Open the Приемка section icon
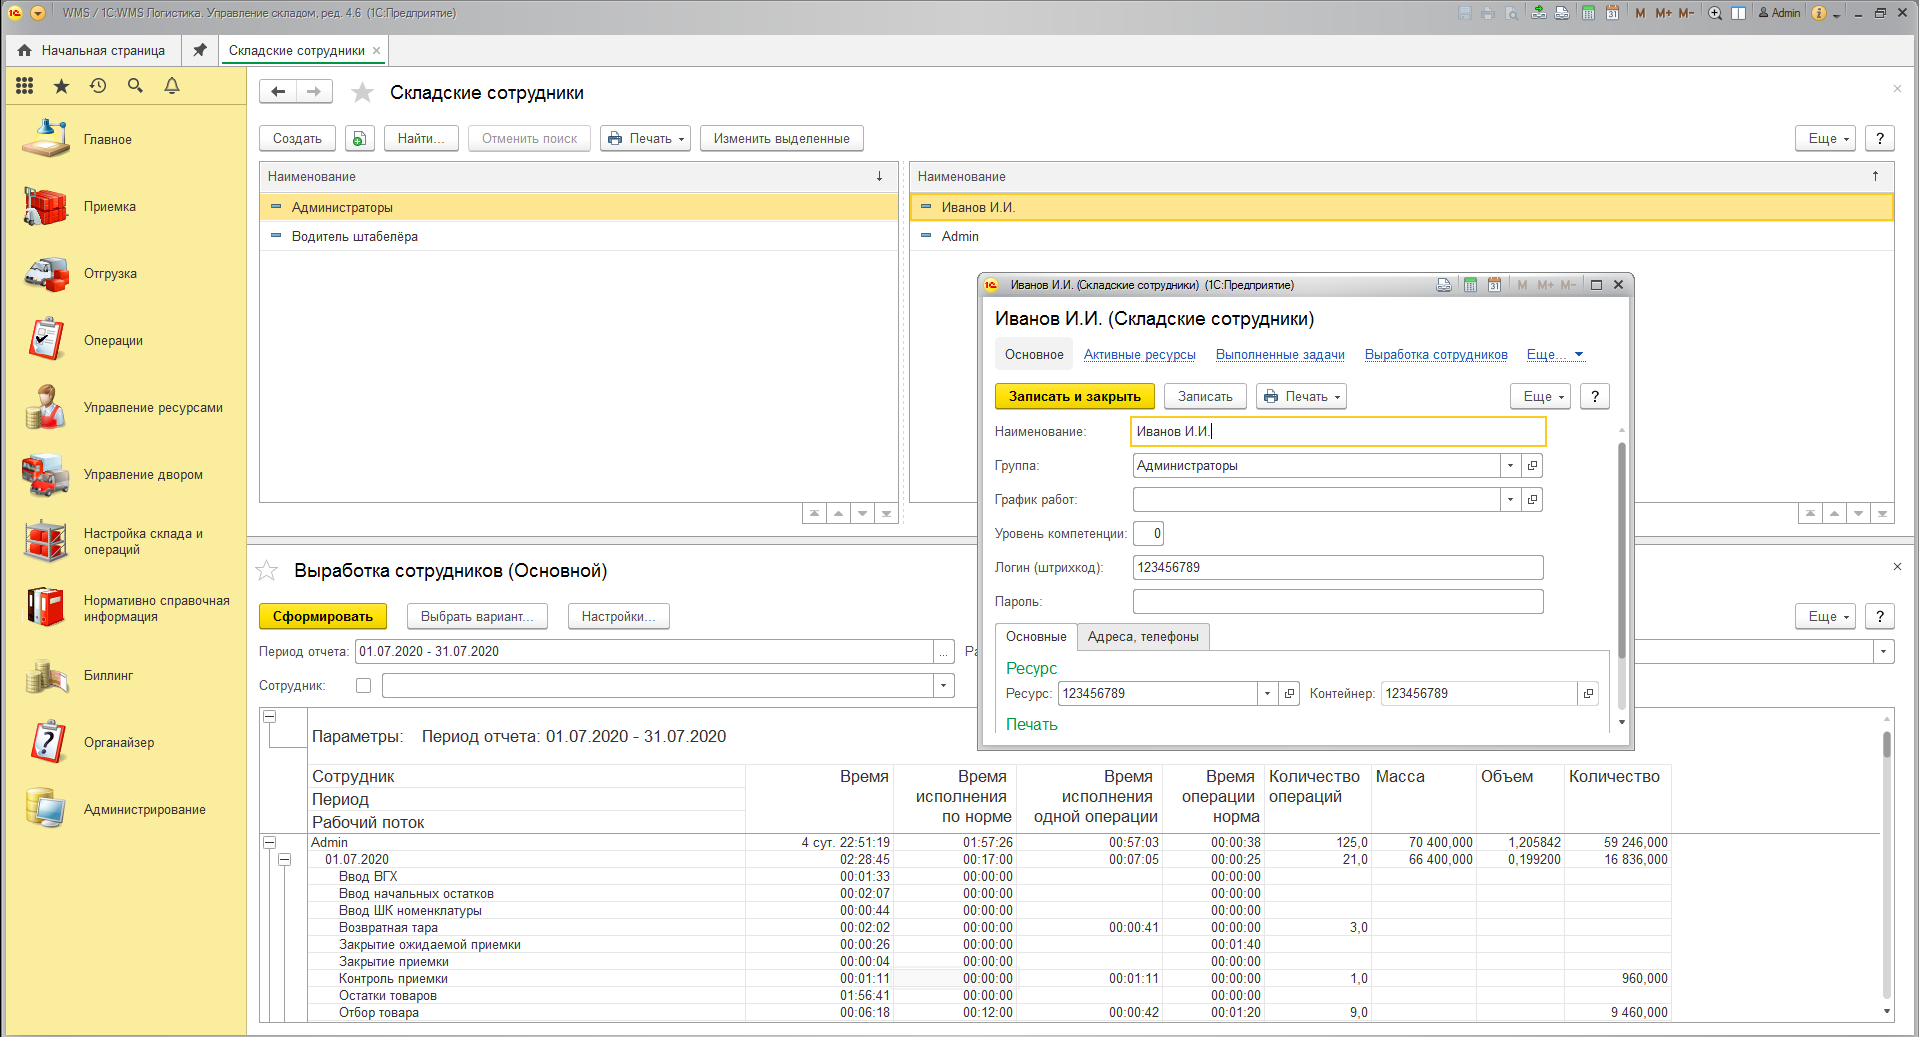 pyautogui.click(x=46, y=207)
